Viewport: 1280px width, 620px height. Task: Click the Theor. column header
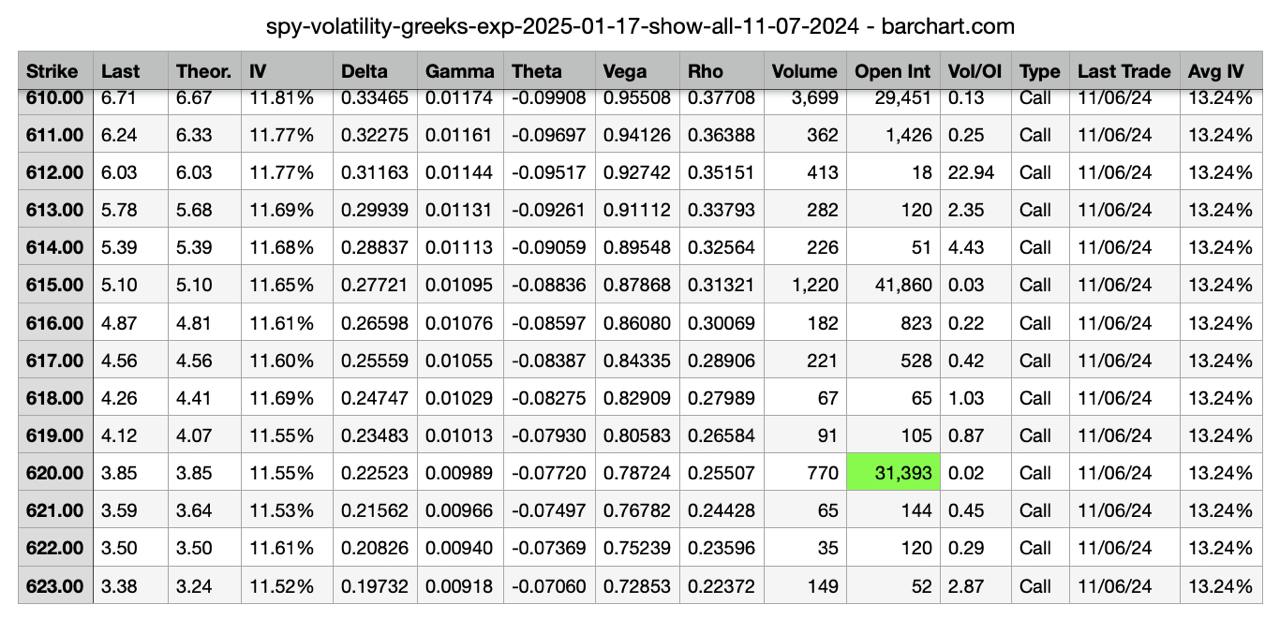[204, 71]
